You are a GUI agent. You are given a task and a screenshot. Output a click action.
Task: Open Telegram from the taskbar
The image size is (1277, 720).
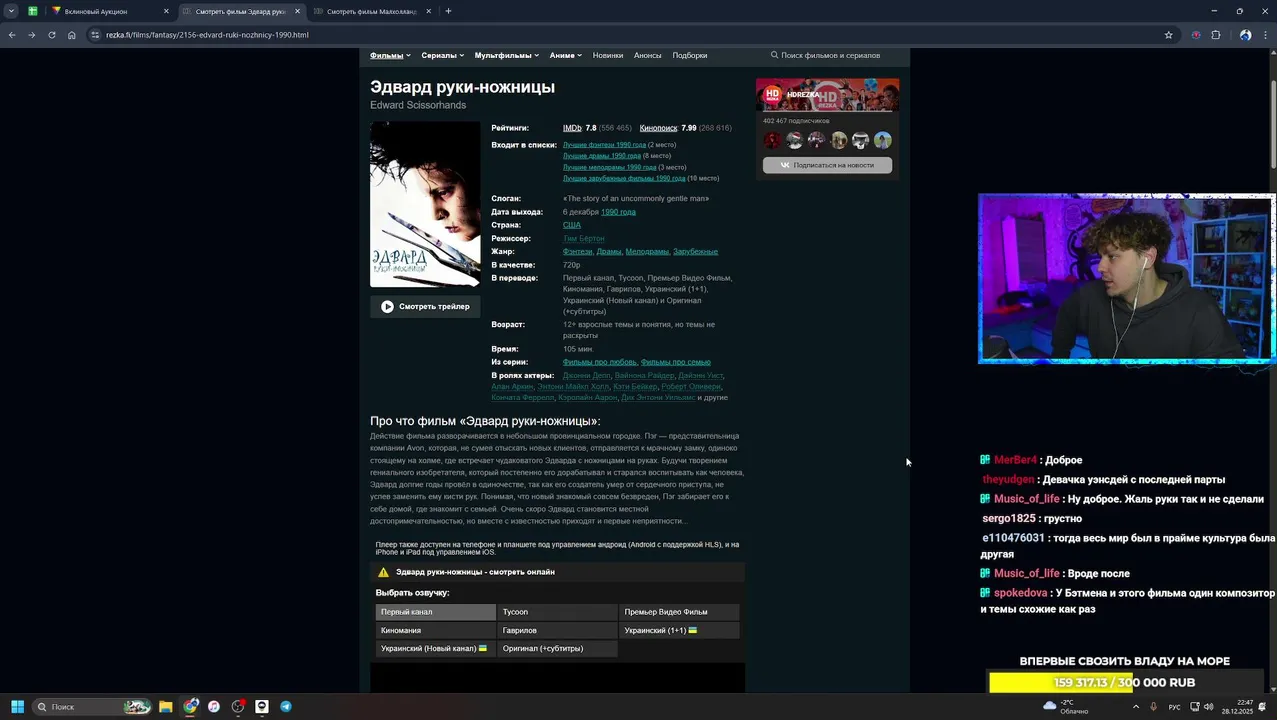coord(286,706)
